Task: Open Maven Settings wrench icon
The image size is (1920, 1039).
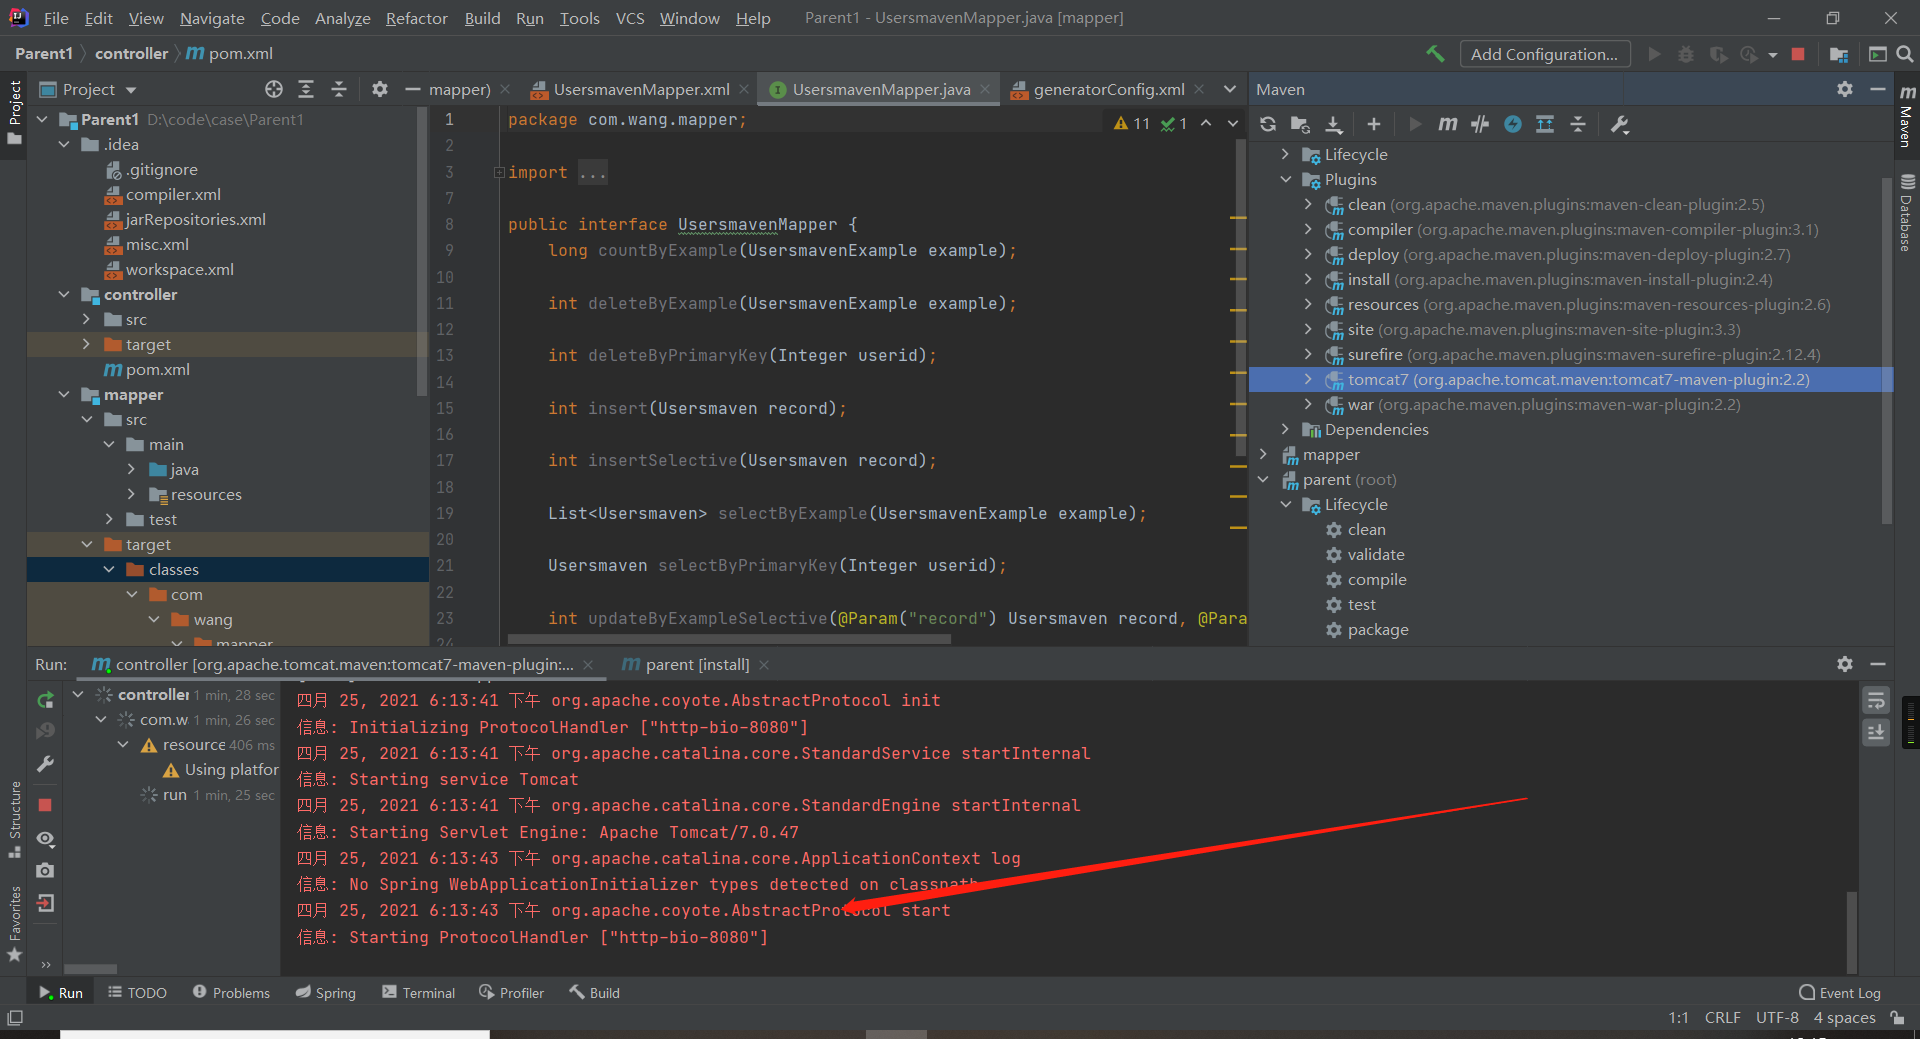Action: (1620, 124)
